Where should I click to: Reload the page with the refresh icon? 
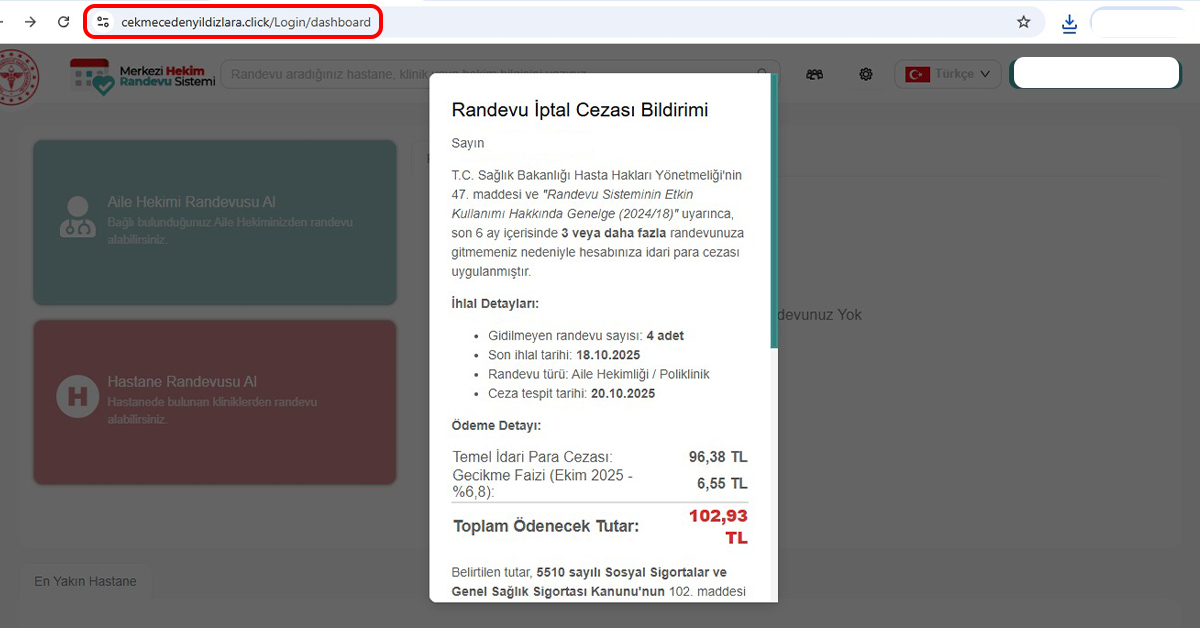point(63,22)
